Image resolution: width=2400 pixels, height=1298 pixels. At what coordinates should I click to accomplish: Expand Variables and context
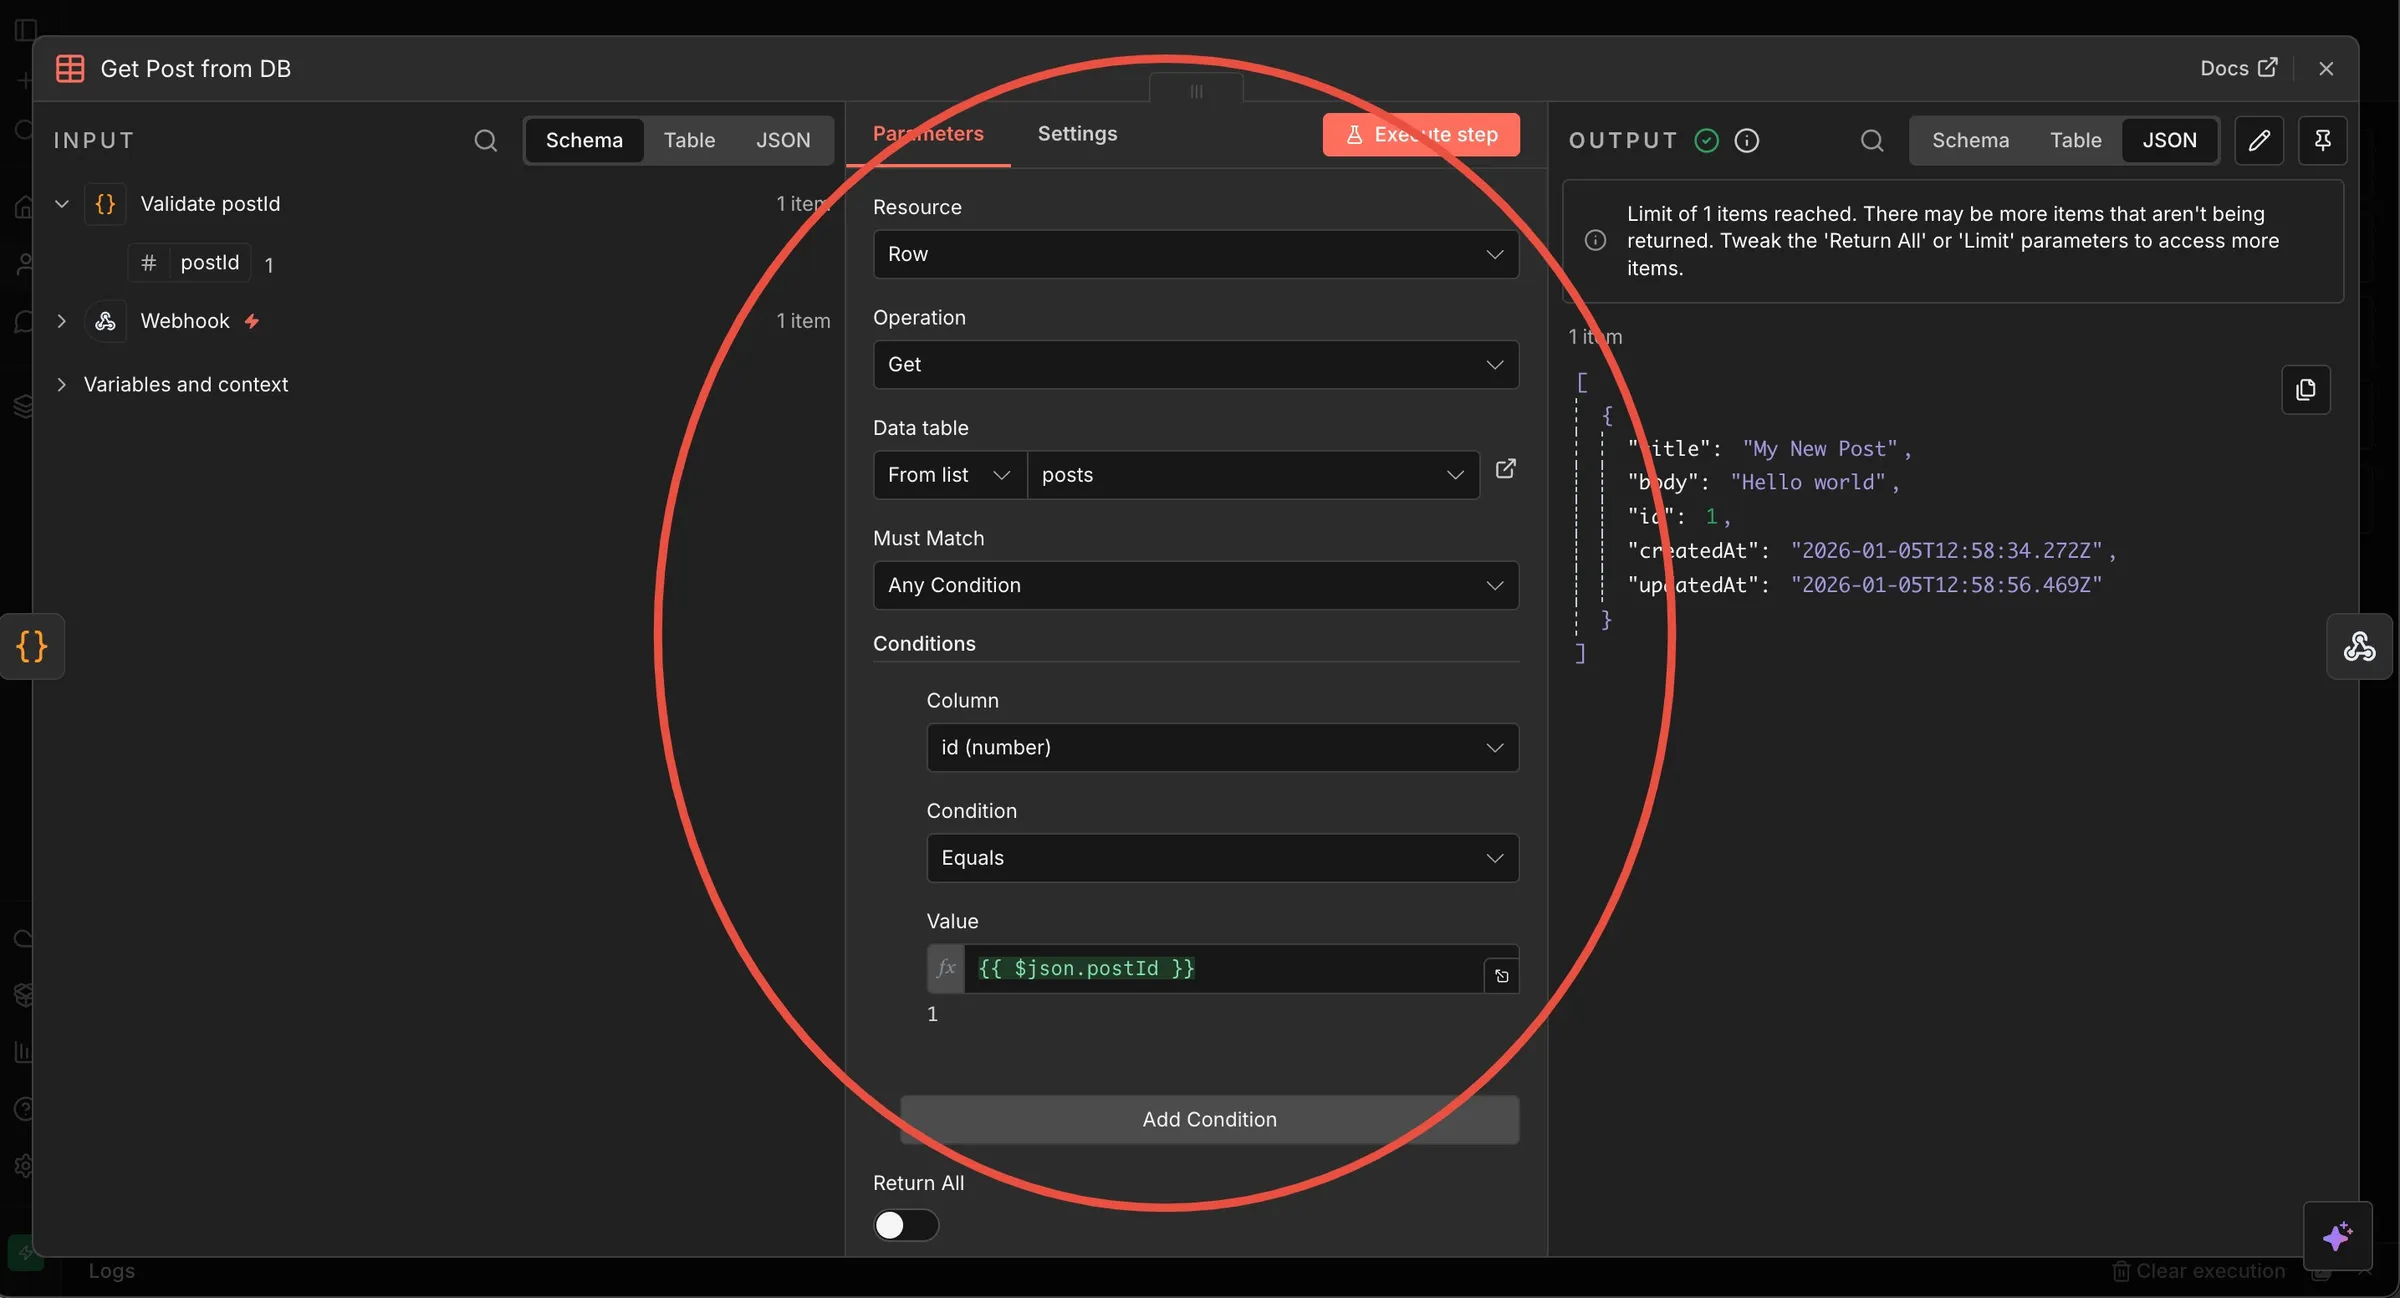(x=62, y=385)
